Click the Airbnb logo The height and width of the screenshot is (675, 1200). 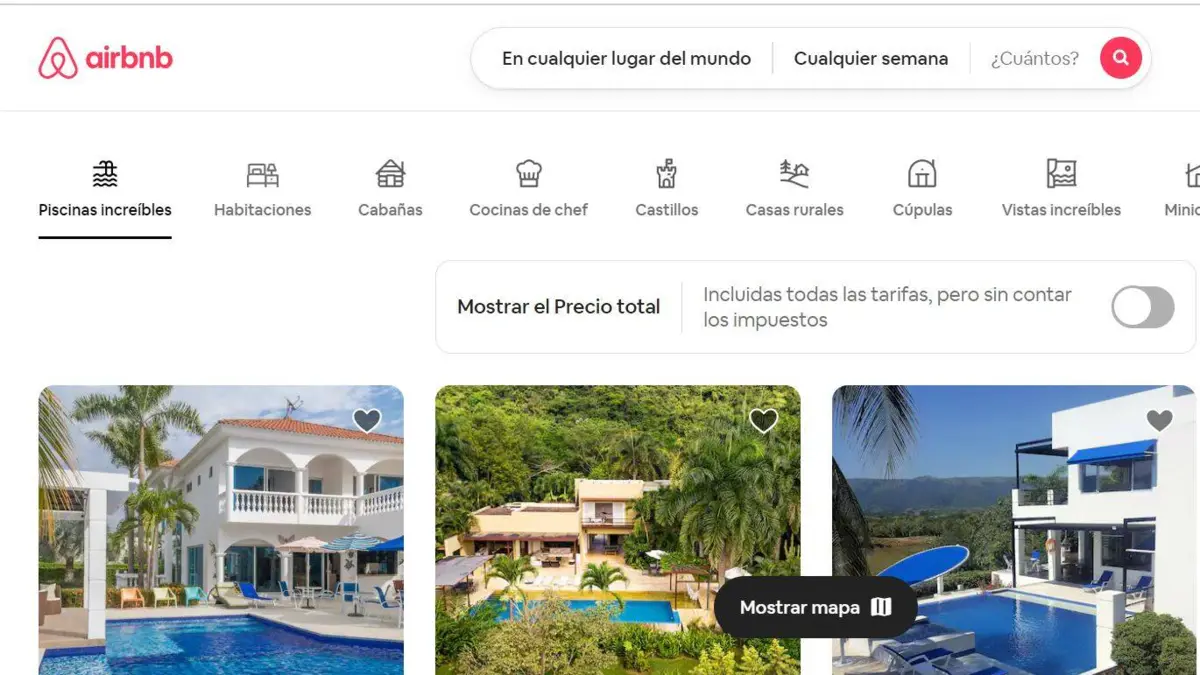point(105,58)
